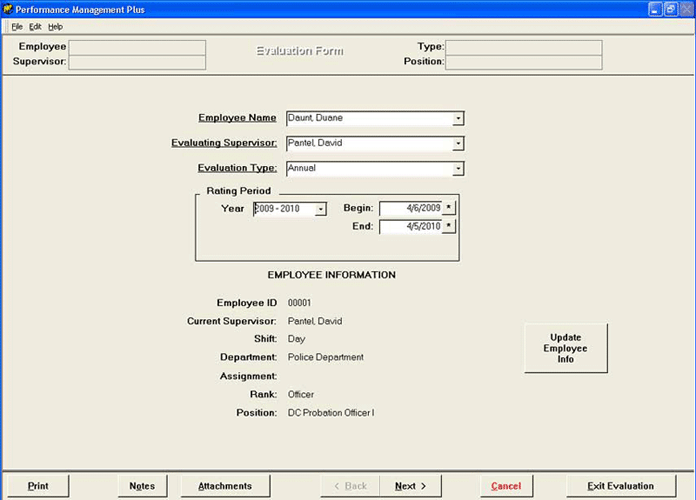Expand the Employee Name dropdown

click(458, 118)
